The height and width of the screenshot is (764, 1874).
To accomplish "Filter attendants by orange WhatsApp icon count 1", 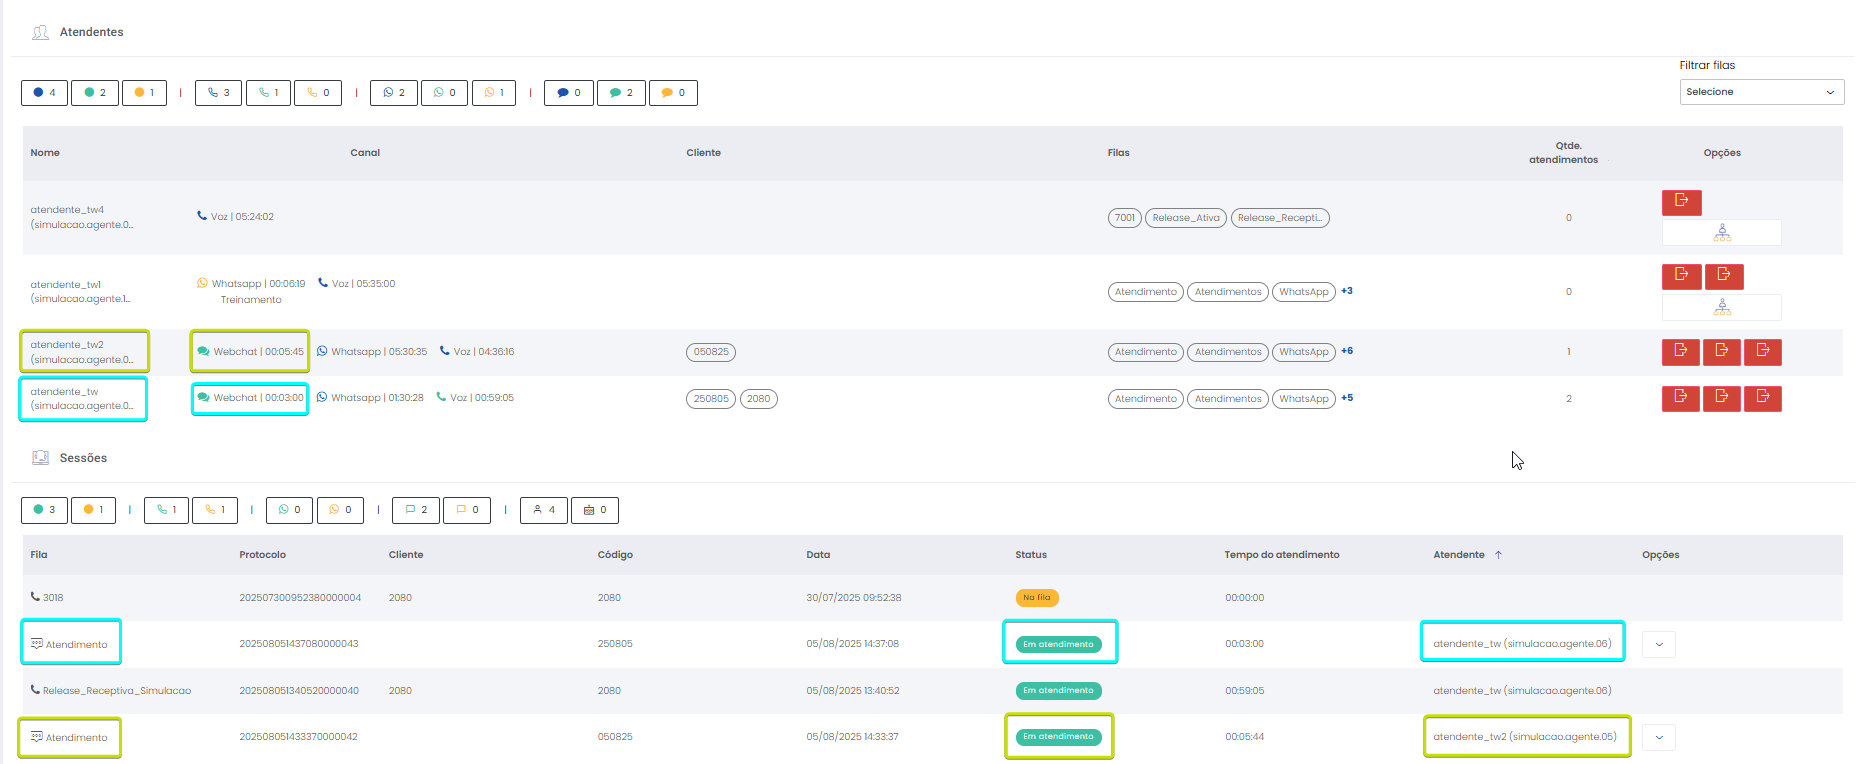I will pos(494,93).
